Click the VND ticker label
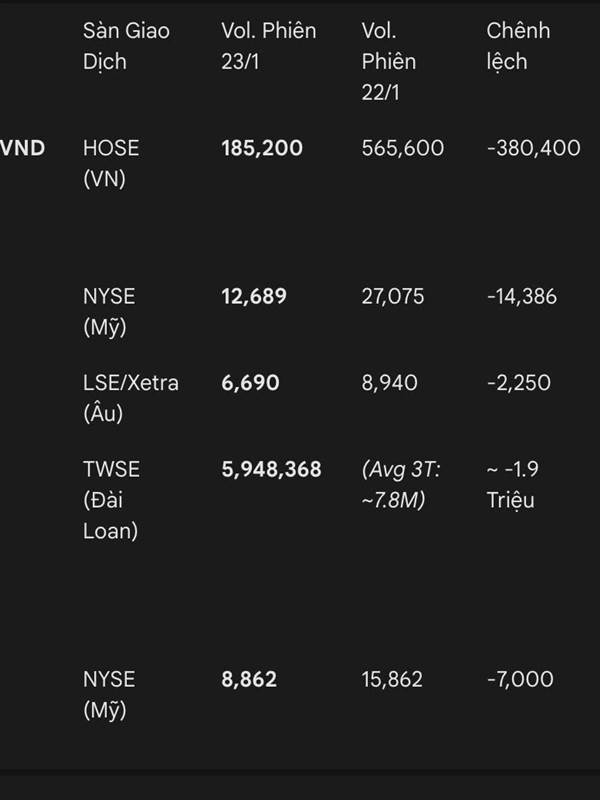 tap(22, 148)
